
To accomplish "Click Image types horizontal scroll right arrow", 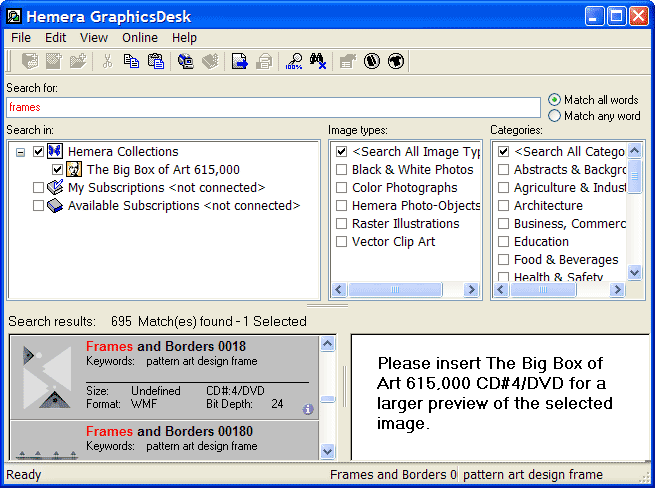I will point(471,289).
